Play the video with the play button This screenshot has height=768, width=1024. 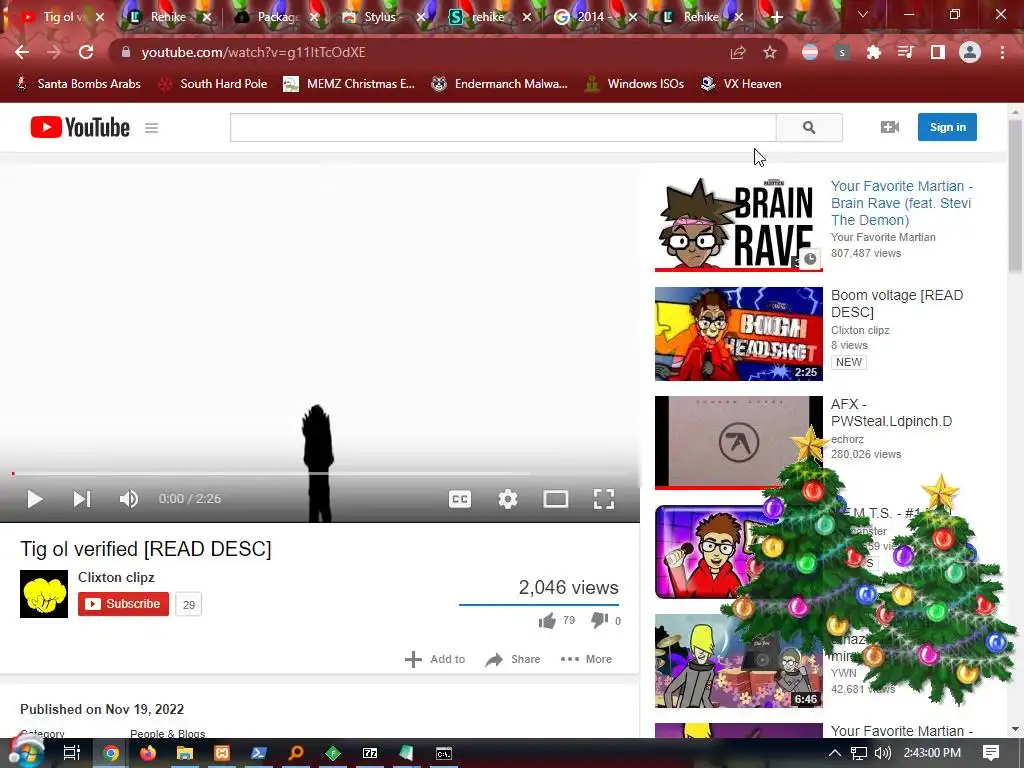(35, 500)
